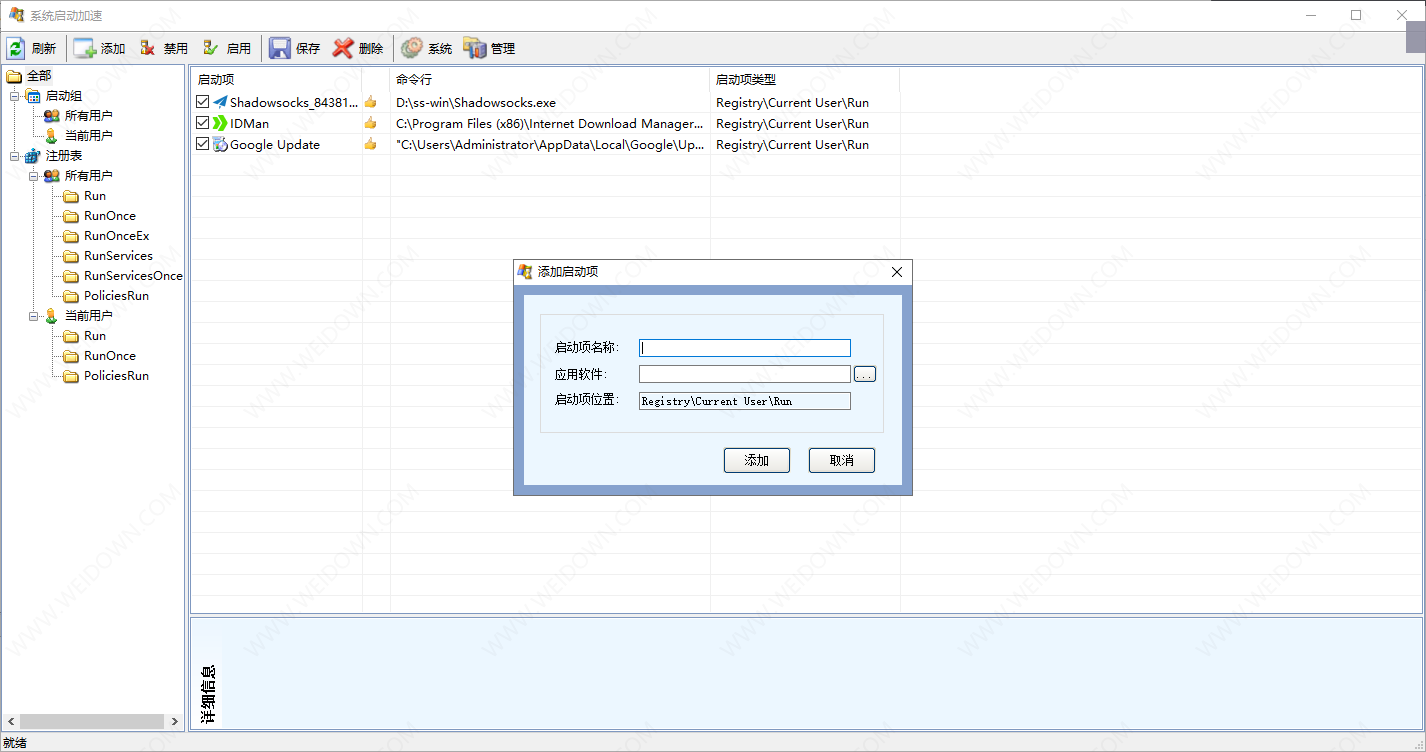Select 所有用户 under 启动组

pyautogui.click(x=88, y=116)
